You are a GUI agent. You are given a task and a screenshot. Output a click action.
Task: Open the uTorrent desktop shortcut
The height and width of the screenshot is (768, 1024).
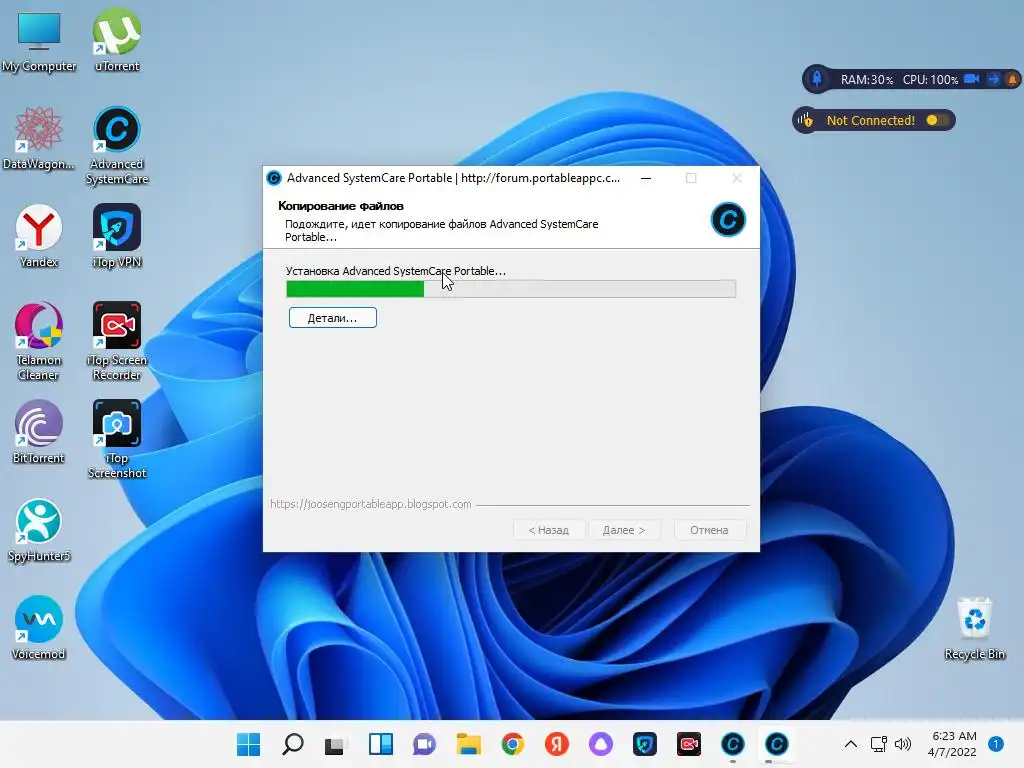117,40
